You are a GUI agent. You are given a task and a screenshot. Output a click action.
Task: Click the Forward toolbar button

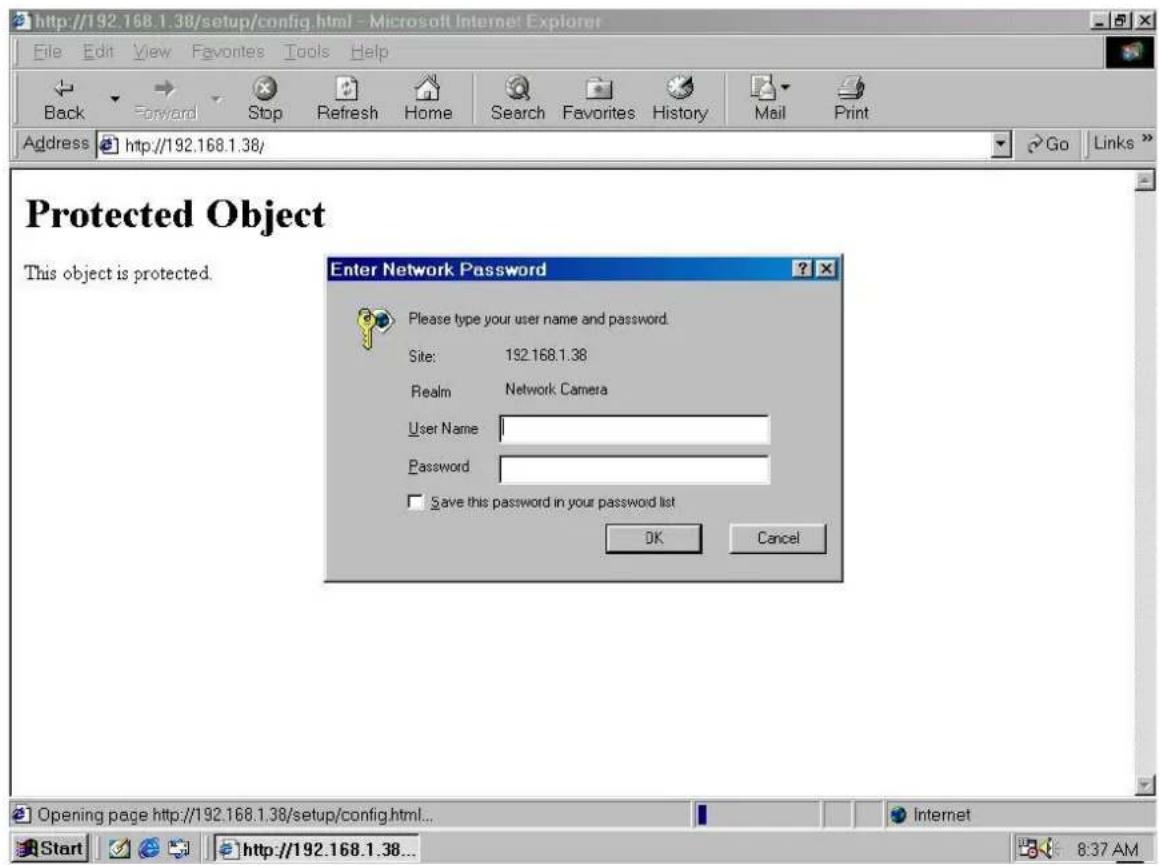166,100
